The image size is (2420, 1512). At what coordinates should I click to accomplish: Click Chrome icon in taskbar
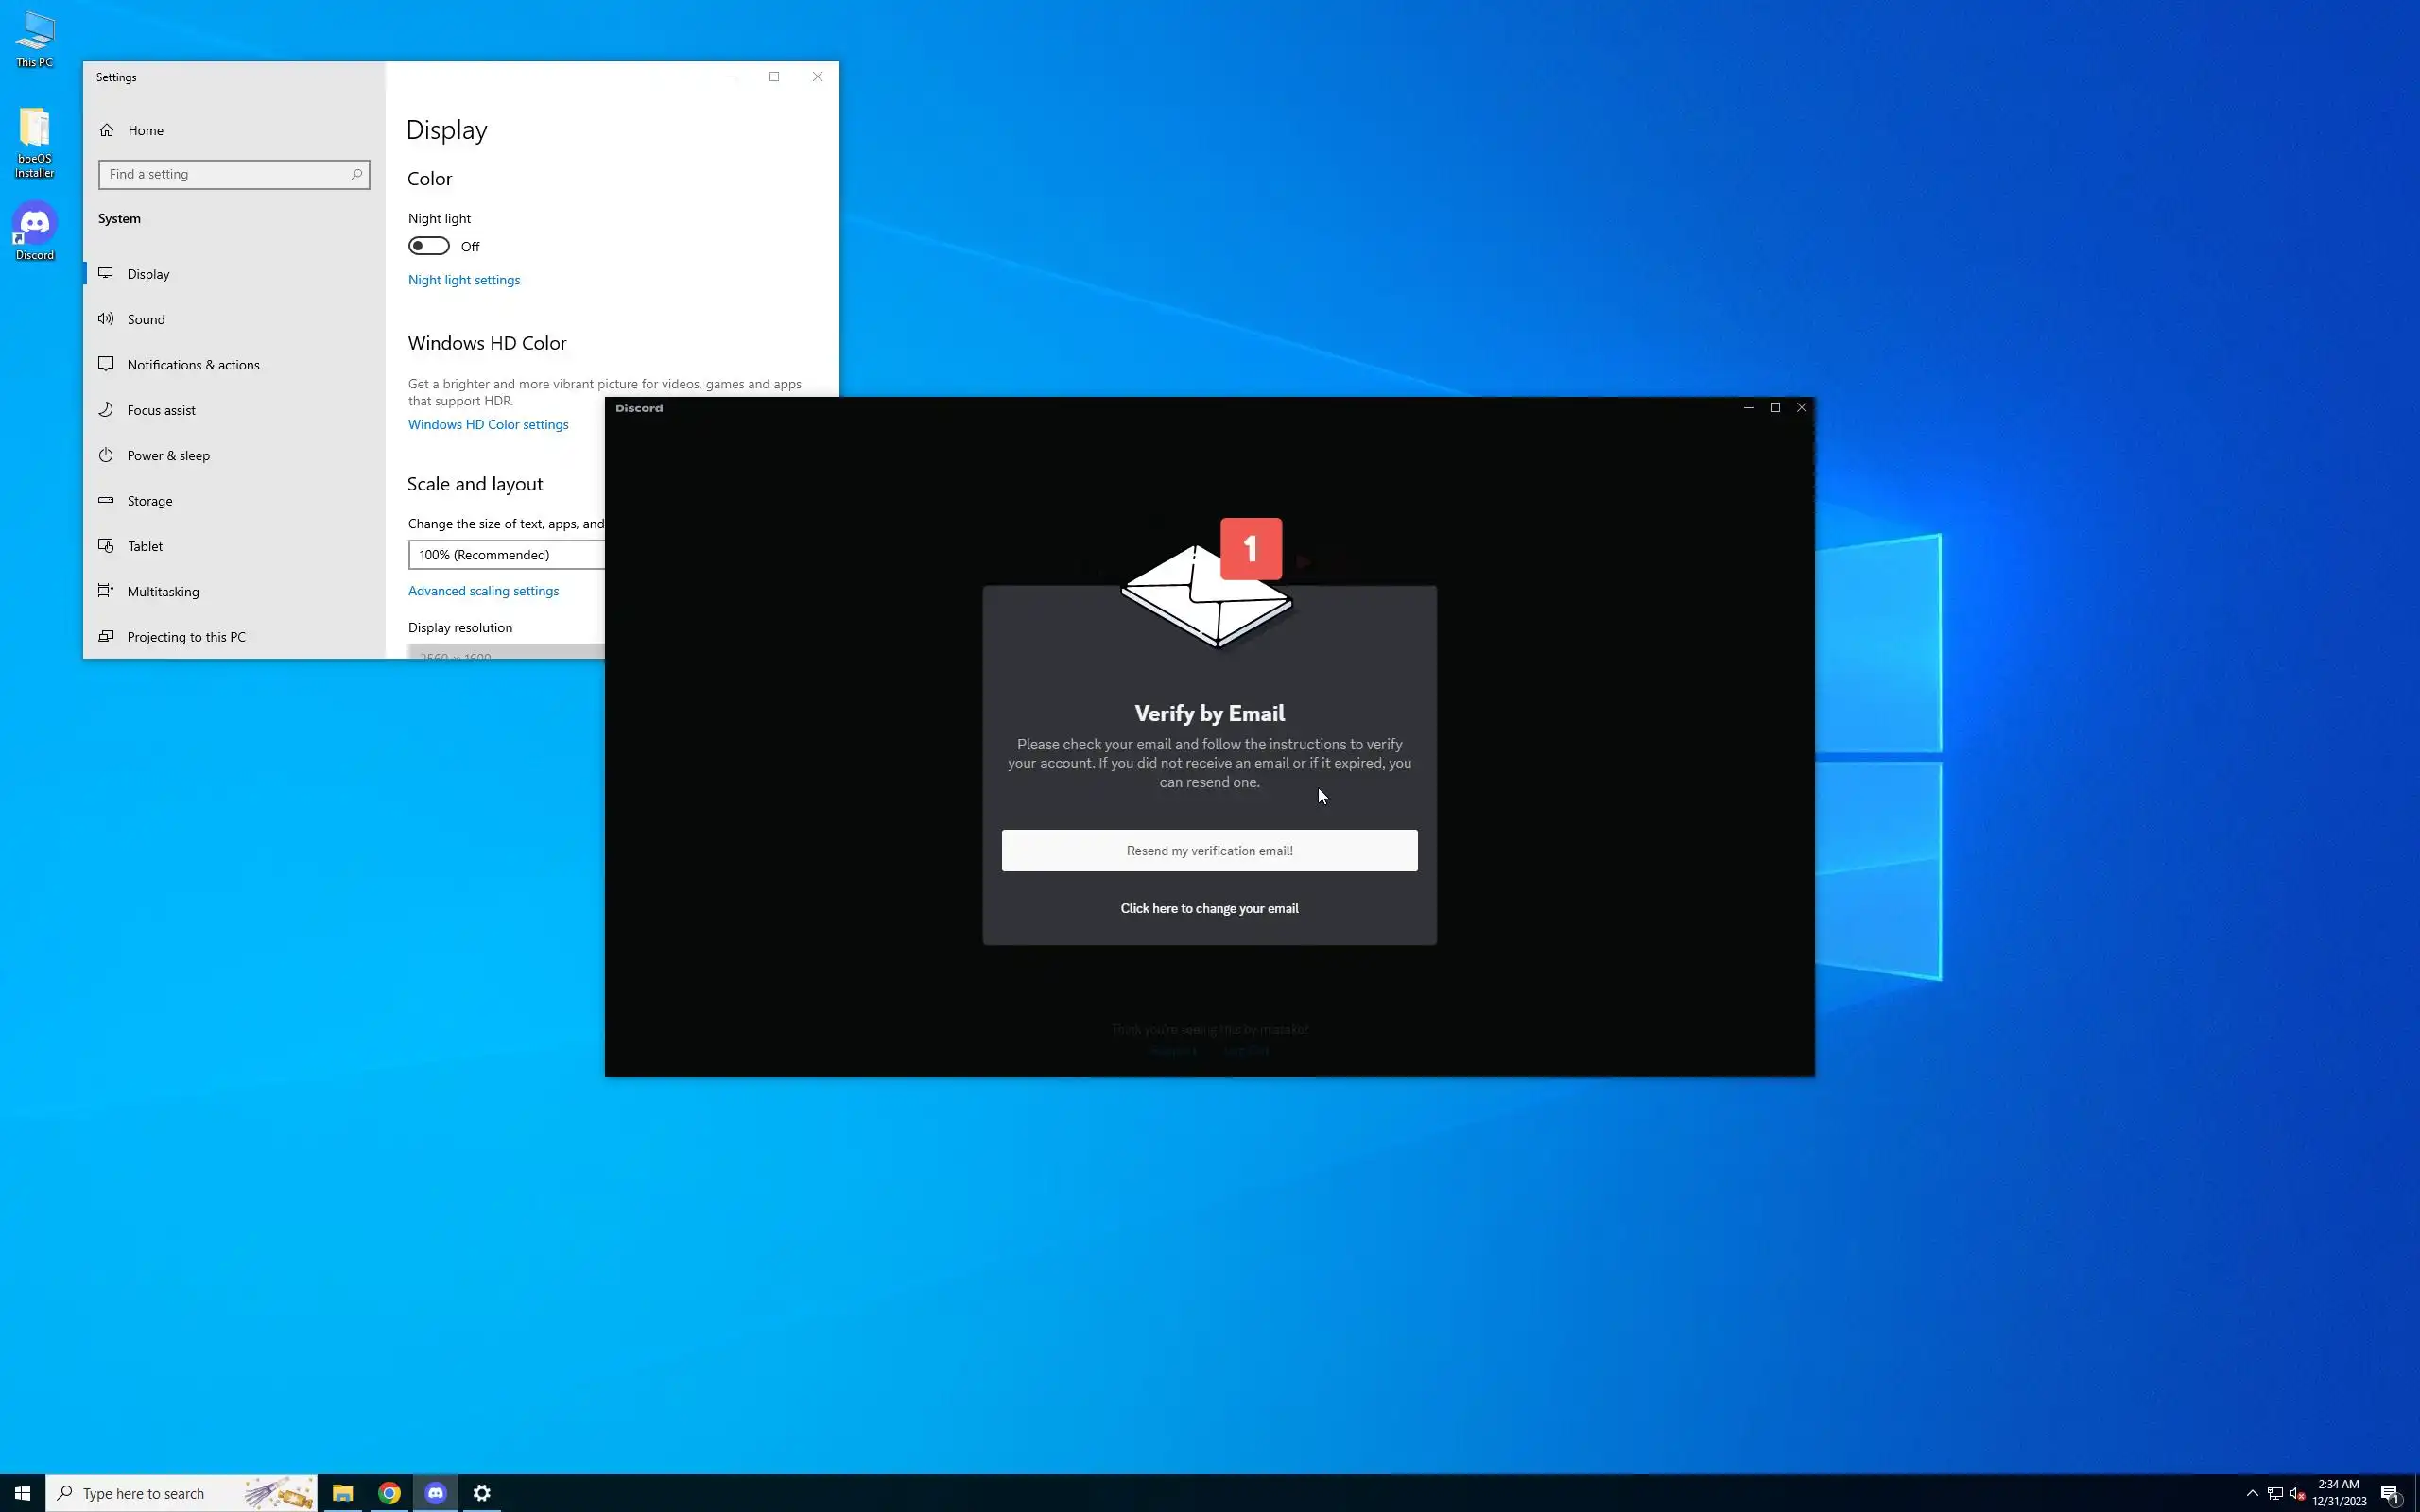(x=389, y=1492)
